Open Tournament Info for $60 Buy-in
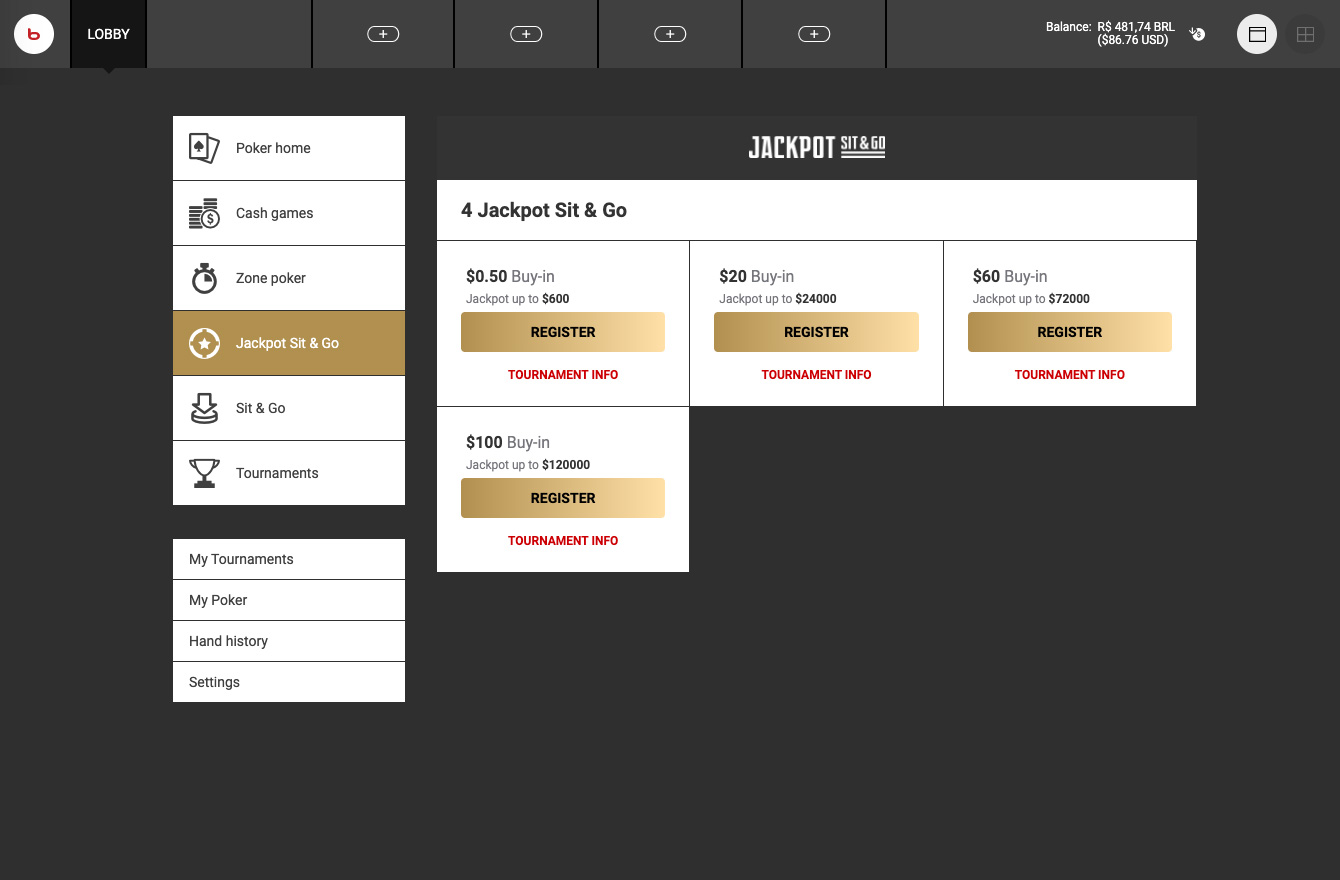The width and height of the screenshot is (1340, 880). click(1070, 375)
